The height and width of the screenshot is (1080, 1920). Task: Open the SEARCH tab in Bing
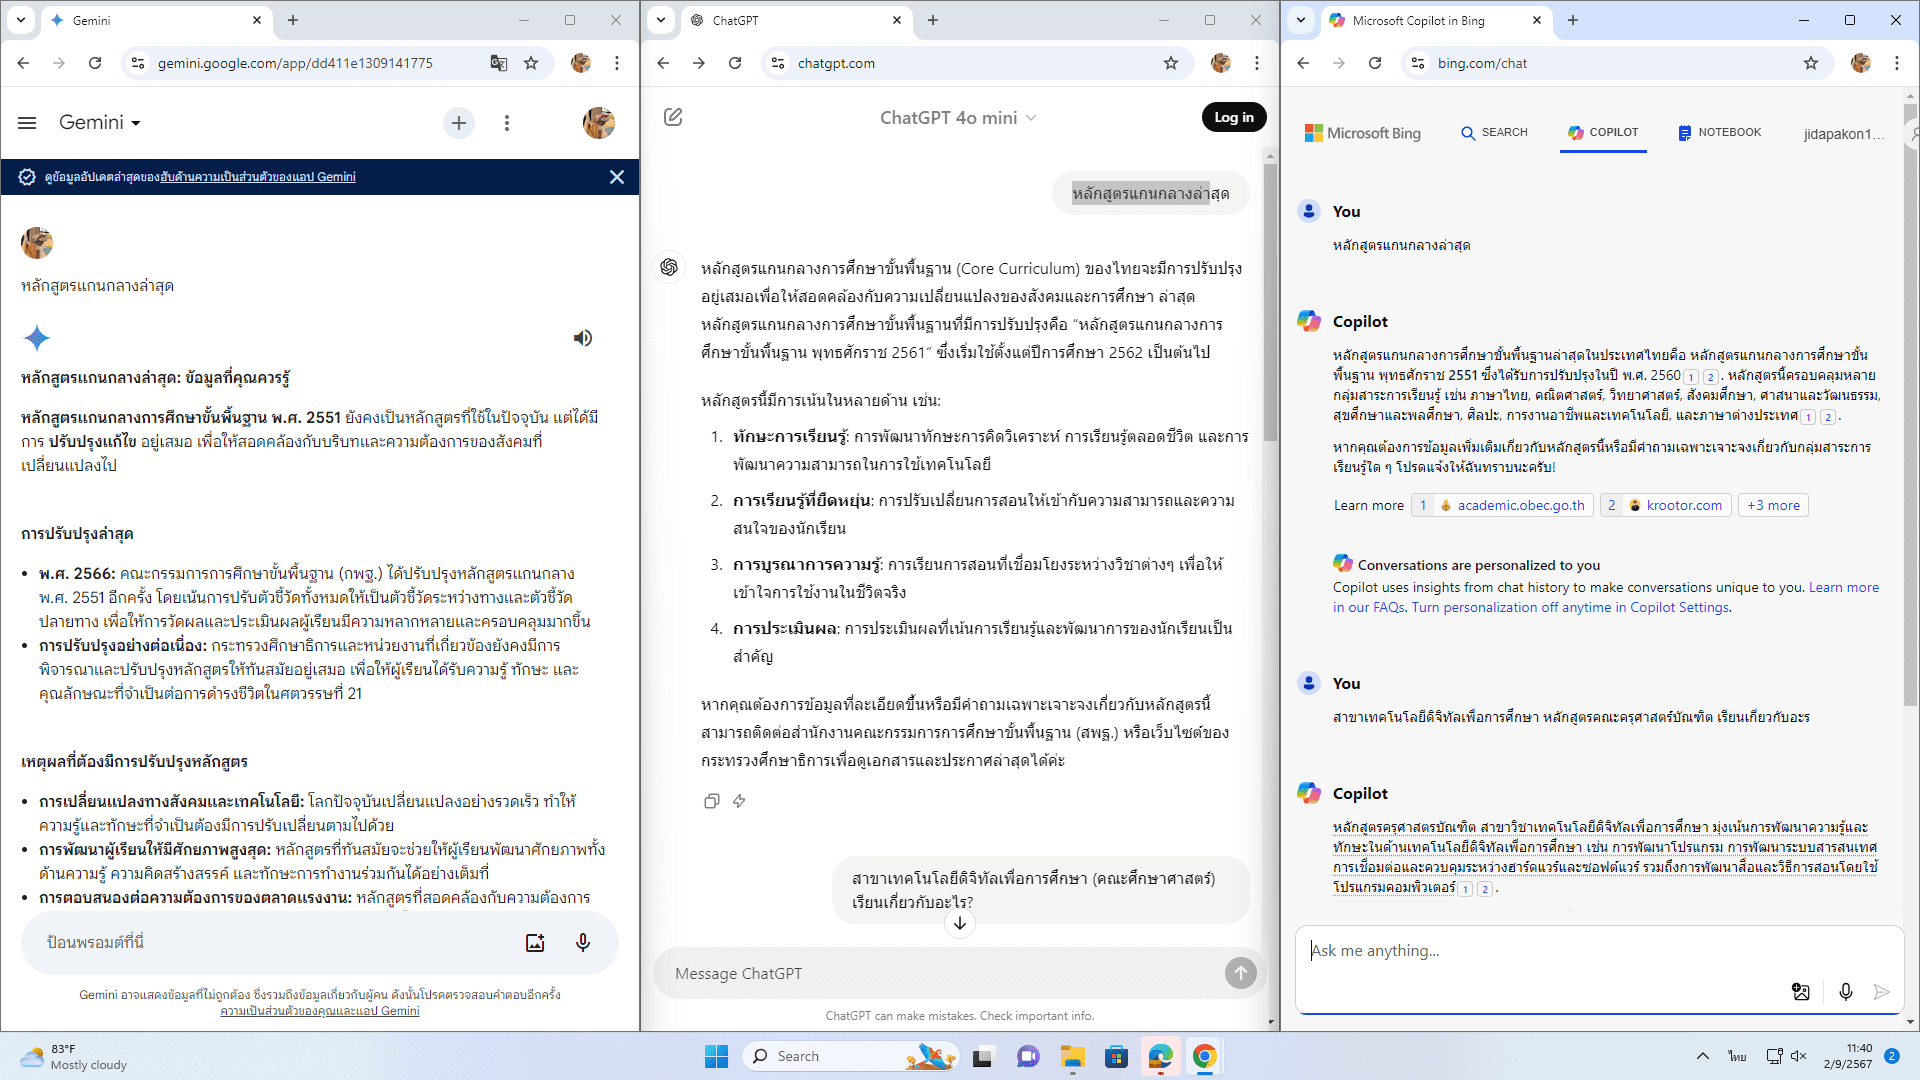click(x=1494, y=132)
